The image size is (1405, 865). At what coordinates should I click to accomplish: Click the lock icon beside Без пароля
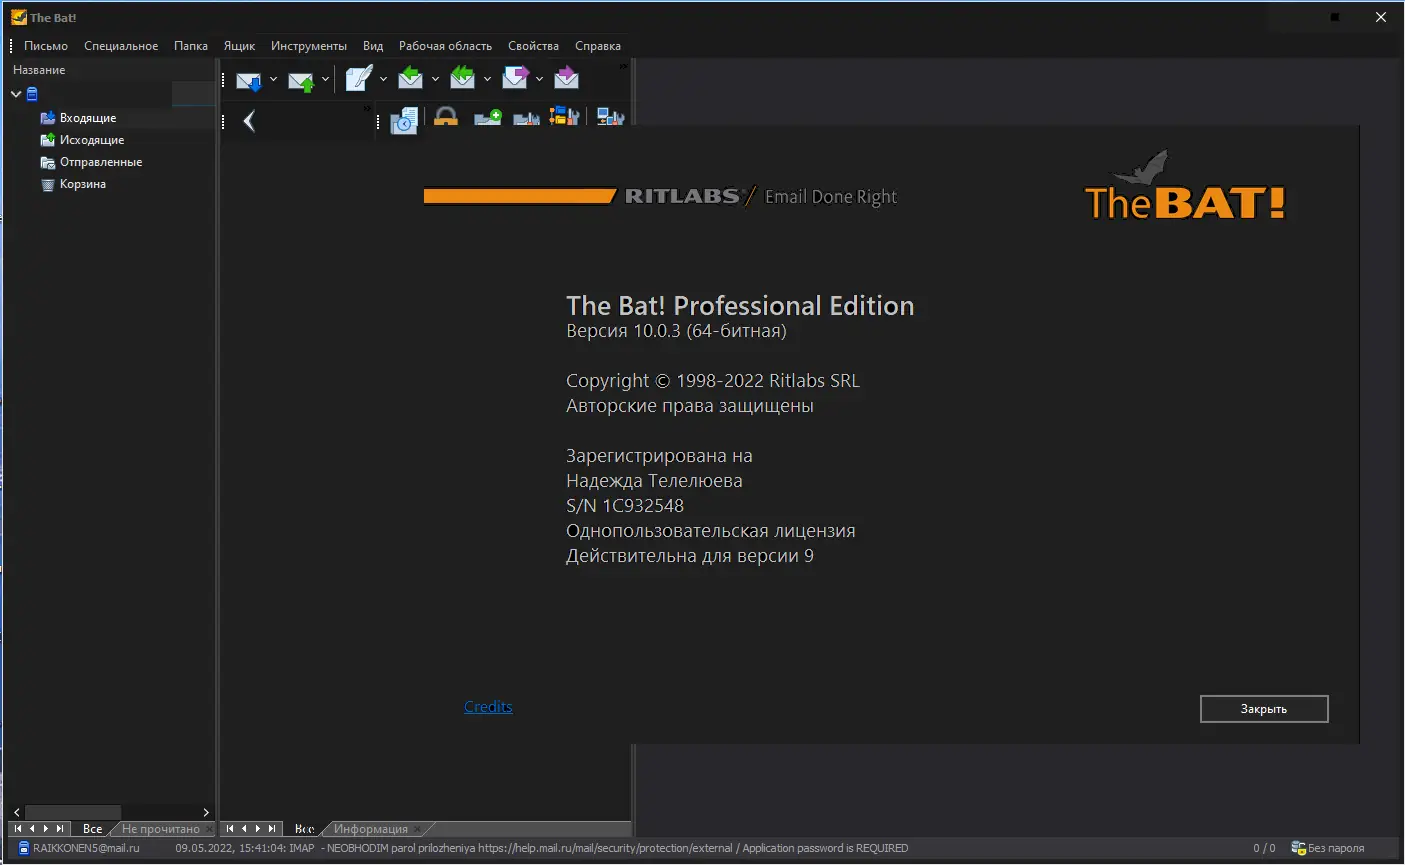pyautogui.click(x=1298, y=848)
